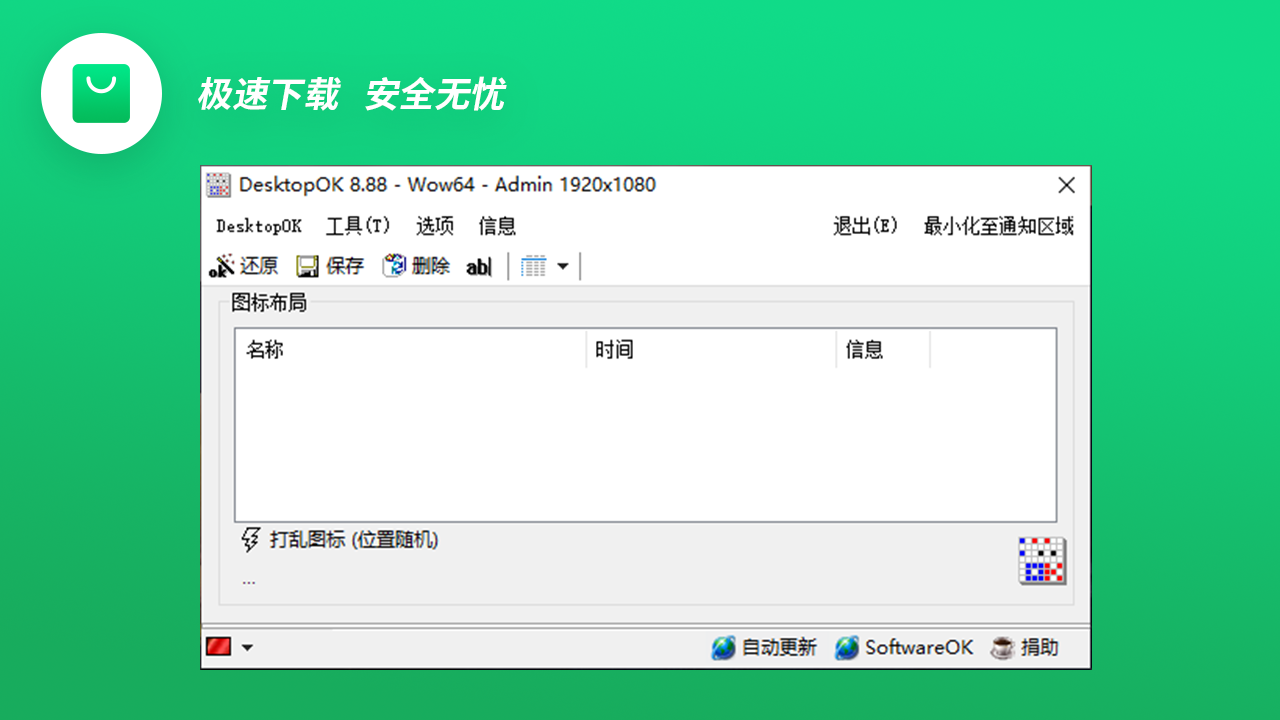This screenshot has width=1280, height=720.
Task: Click 自动更新 link
Action: pos(779,648)
